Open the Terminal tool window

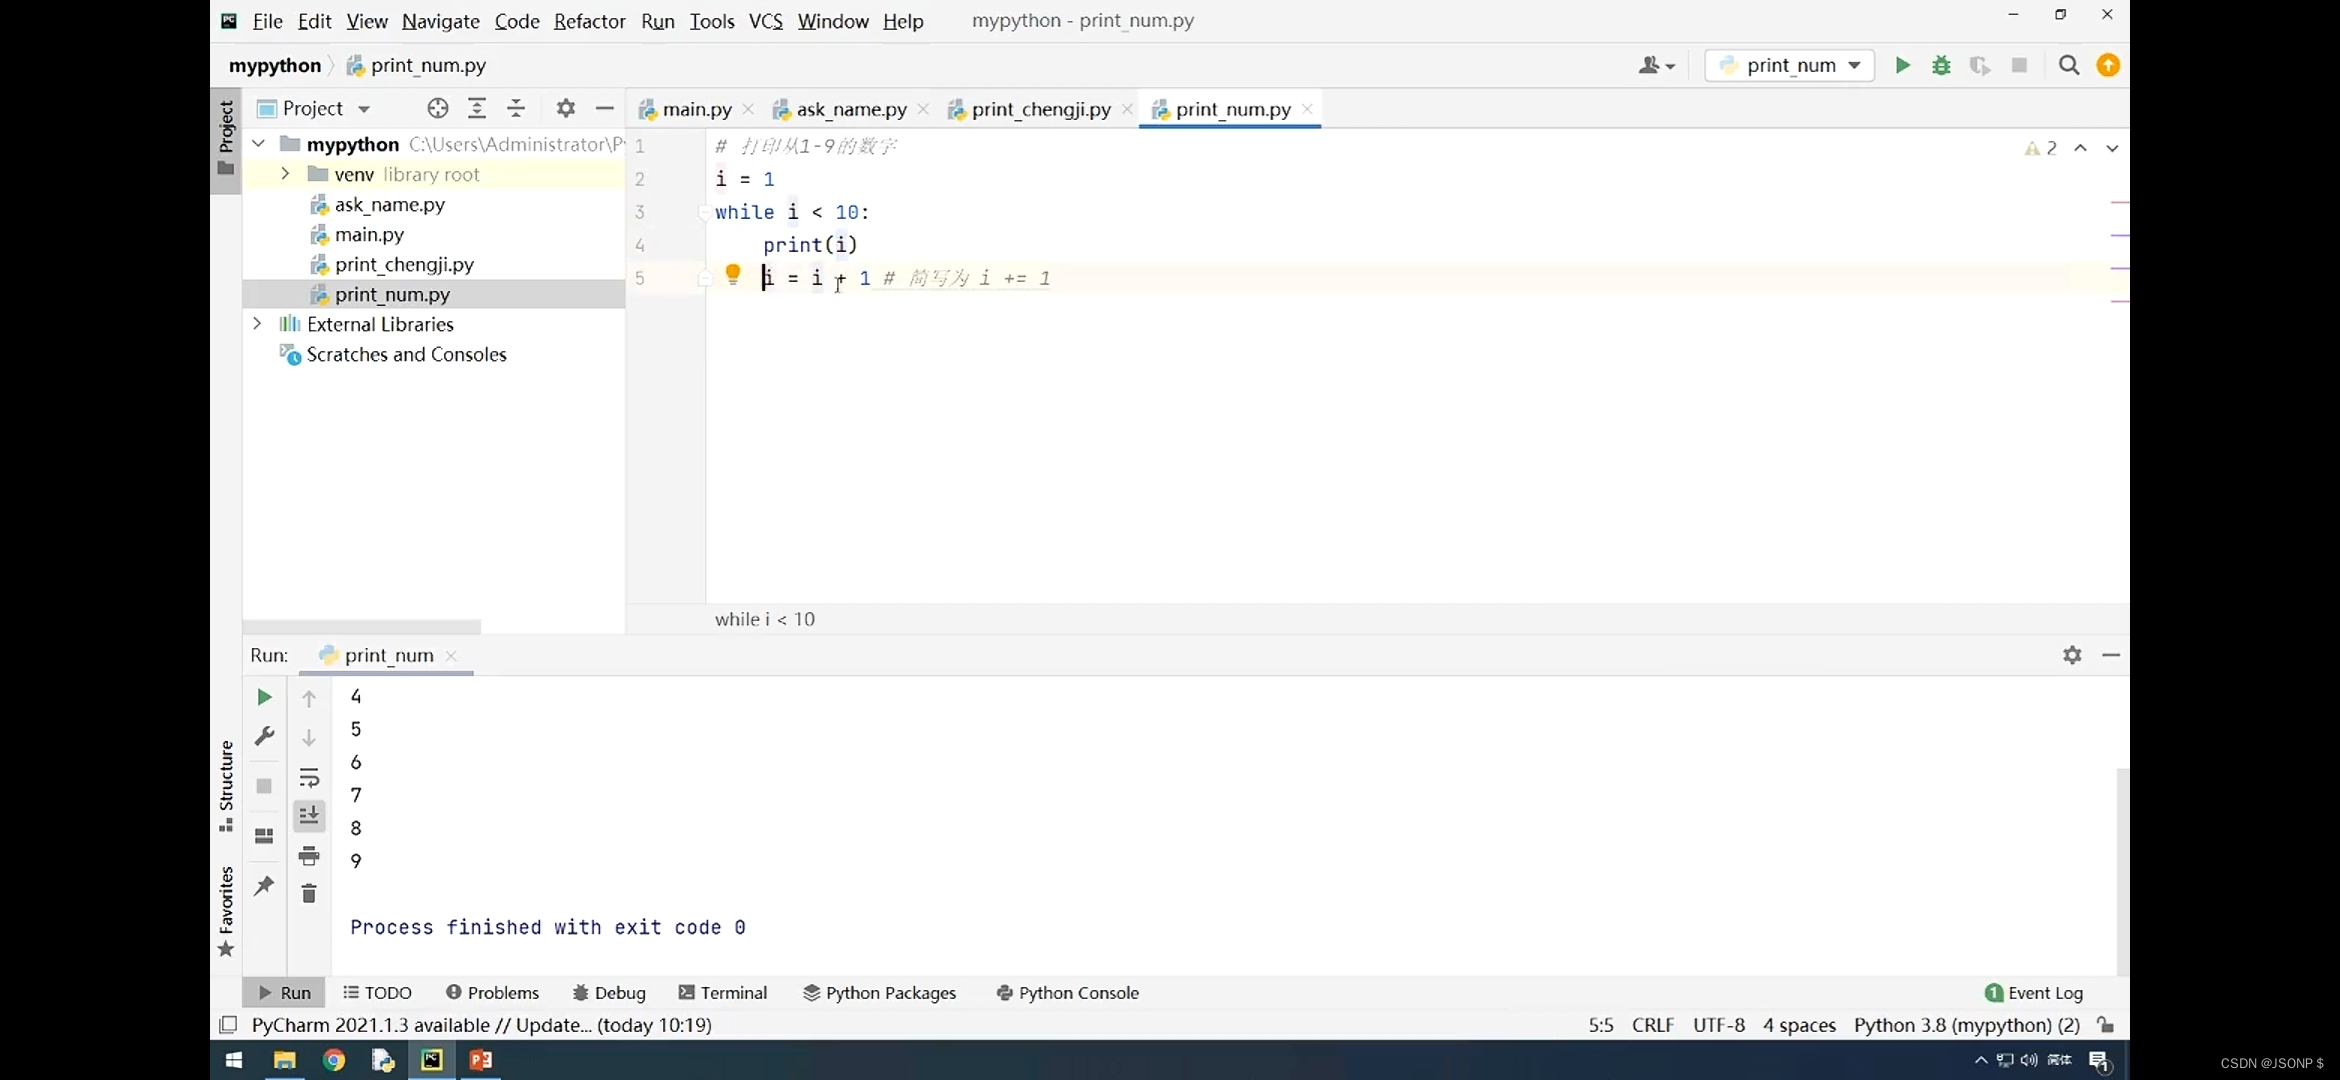pyautogui.click(x=723, y=993)
